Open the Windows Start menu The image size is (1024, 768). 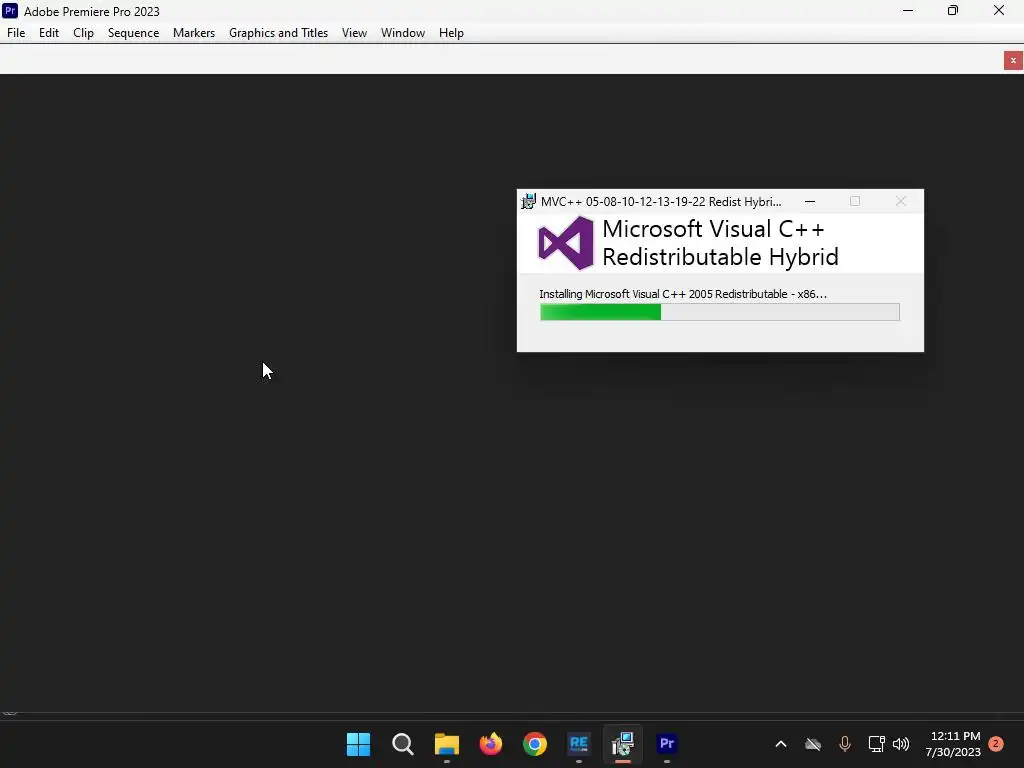click(x=359, y=744)
